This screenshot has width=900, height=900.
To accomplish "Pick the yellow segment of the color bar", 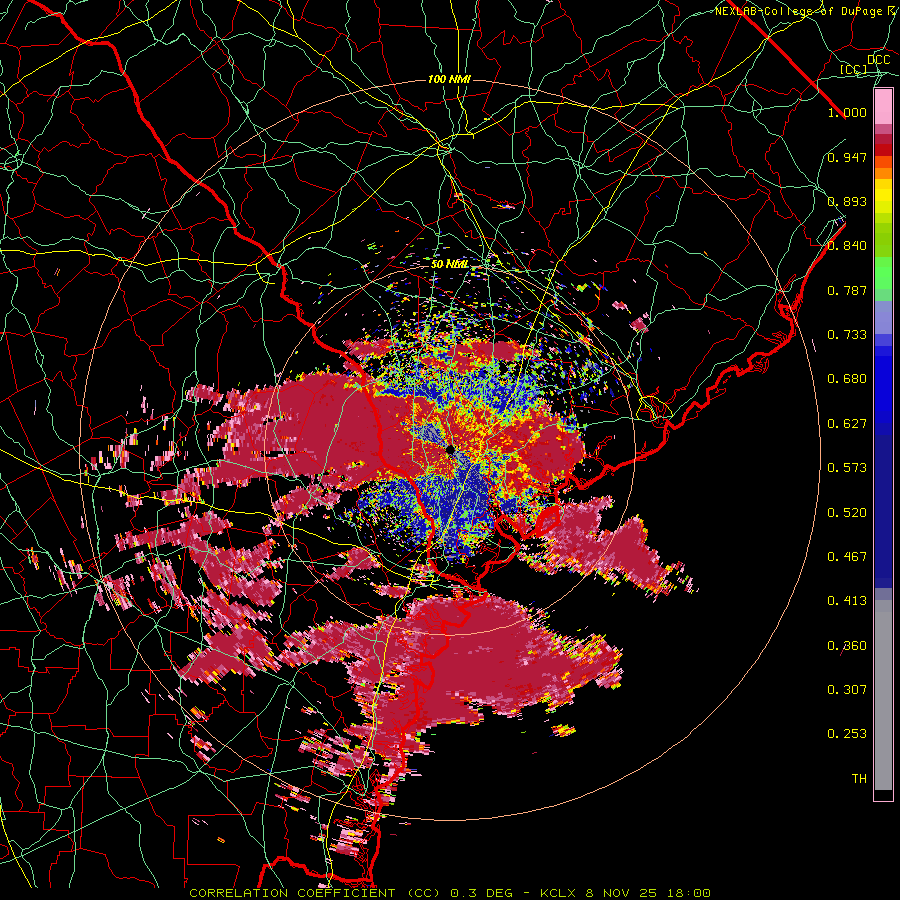I will click(x=883, y=196).
